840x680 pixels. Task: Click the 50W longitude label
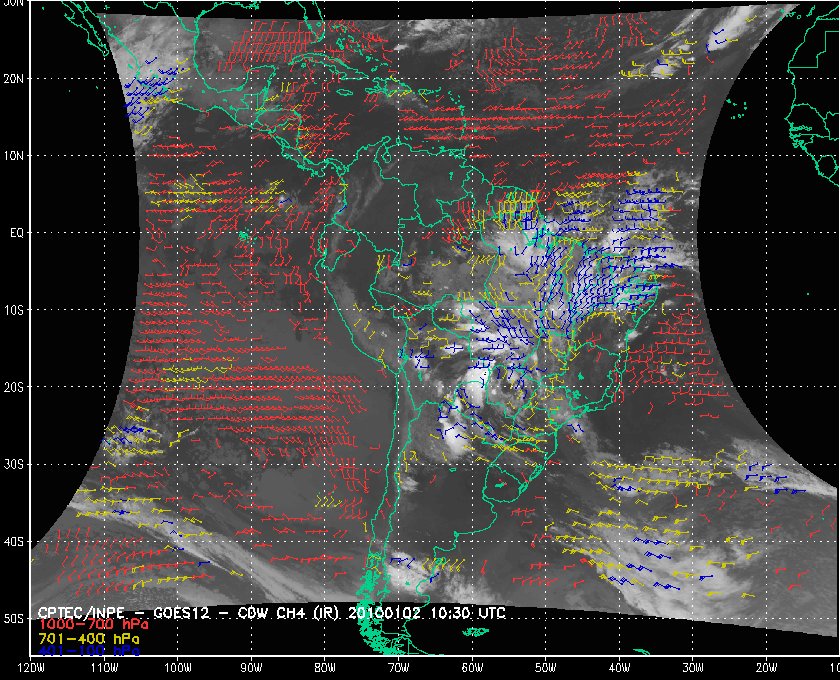[546, 668]
